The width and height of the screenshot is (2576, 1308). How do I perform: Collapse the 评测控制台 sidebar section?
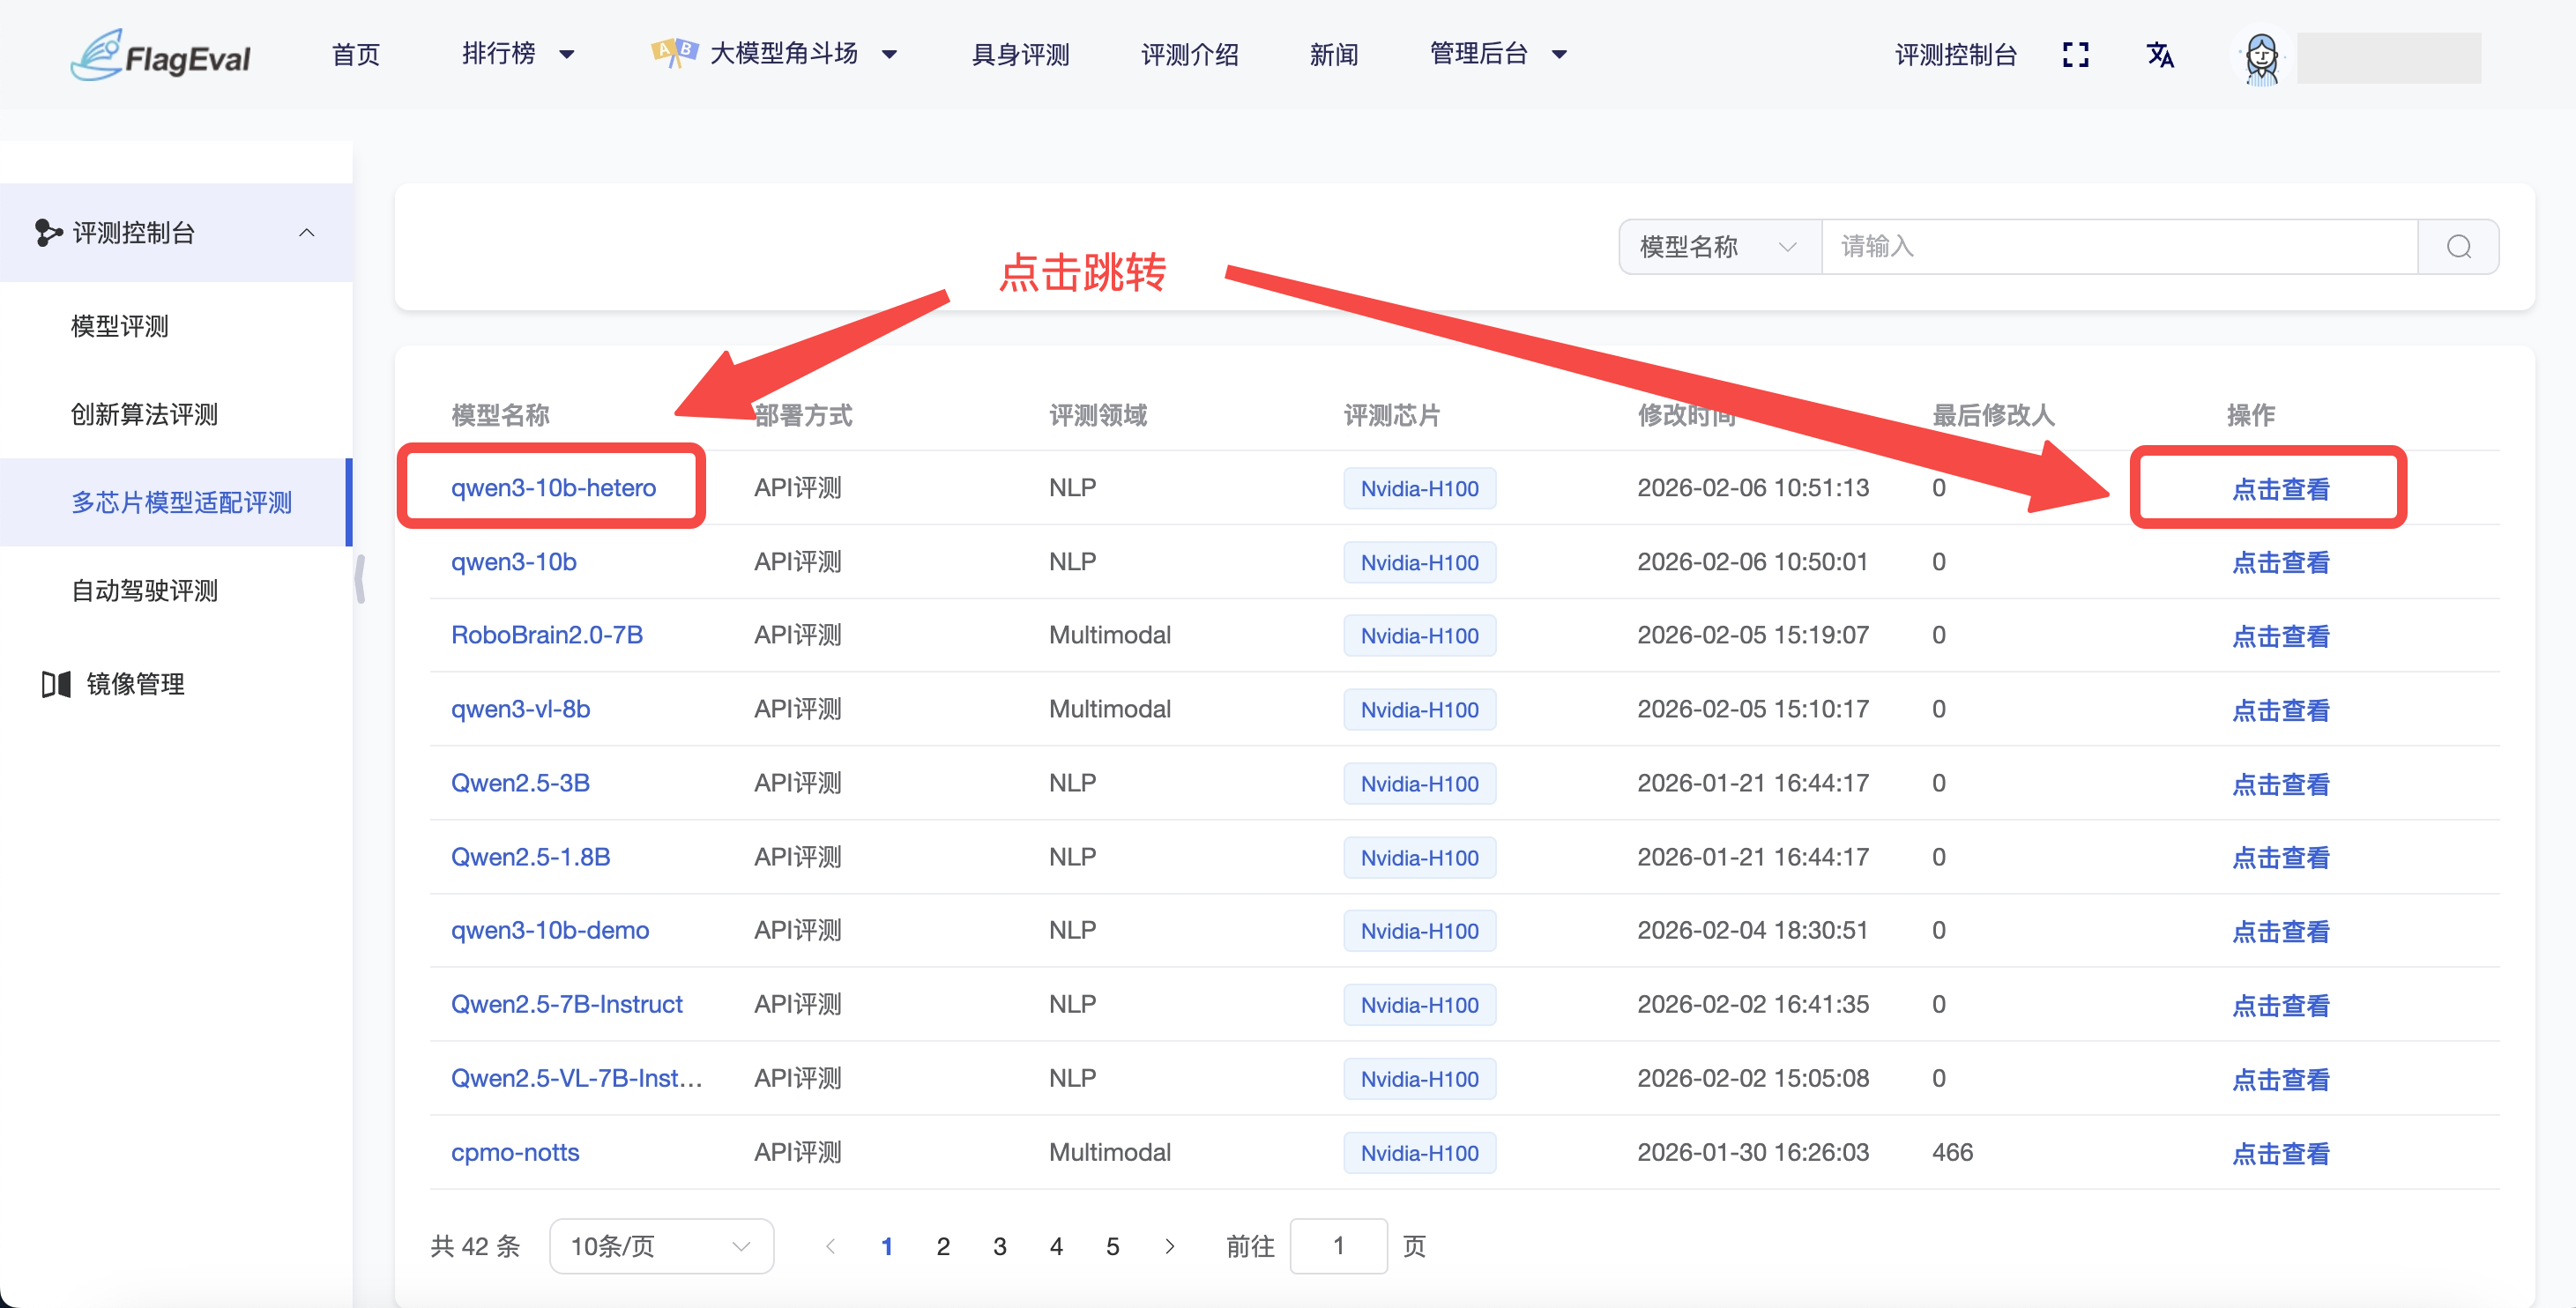coord(307,233)
